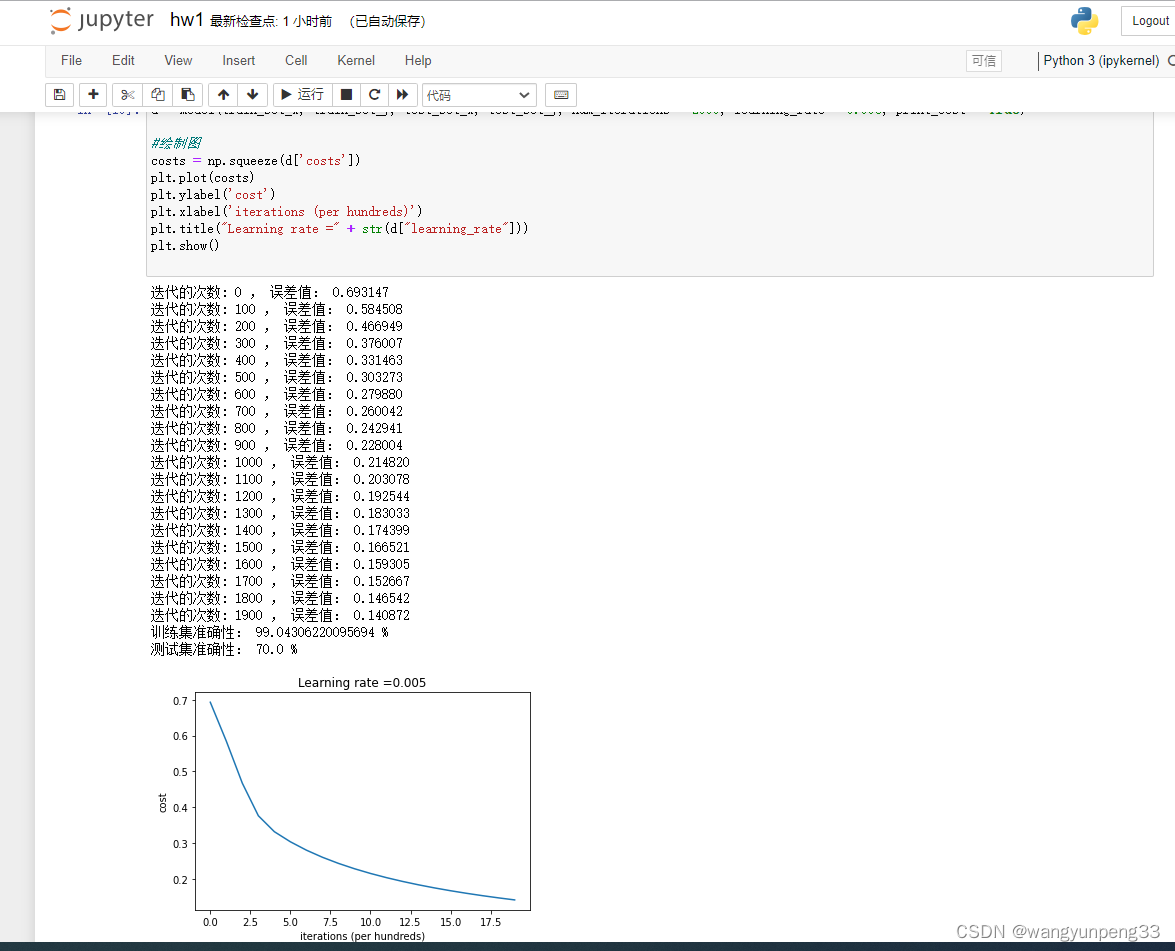Open the Kernel menu
Image resolution: width=1175 pixels, height=951 pixels.
356,61
